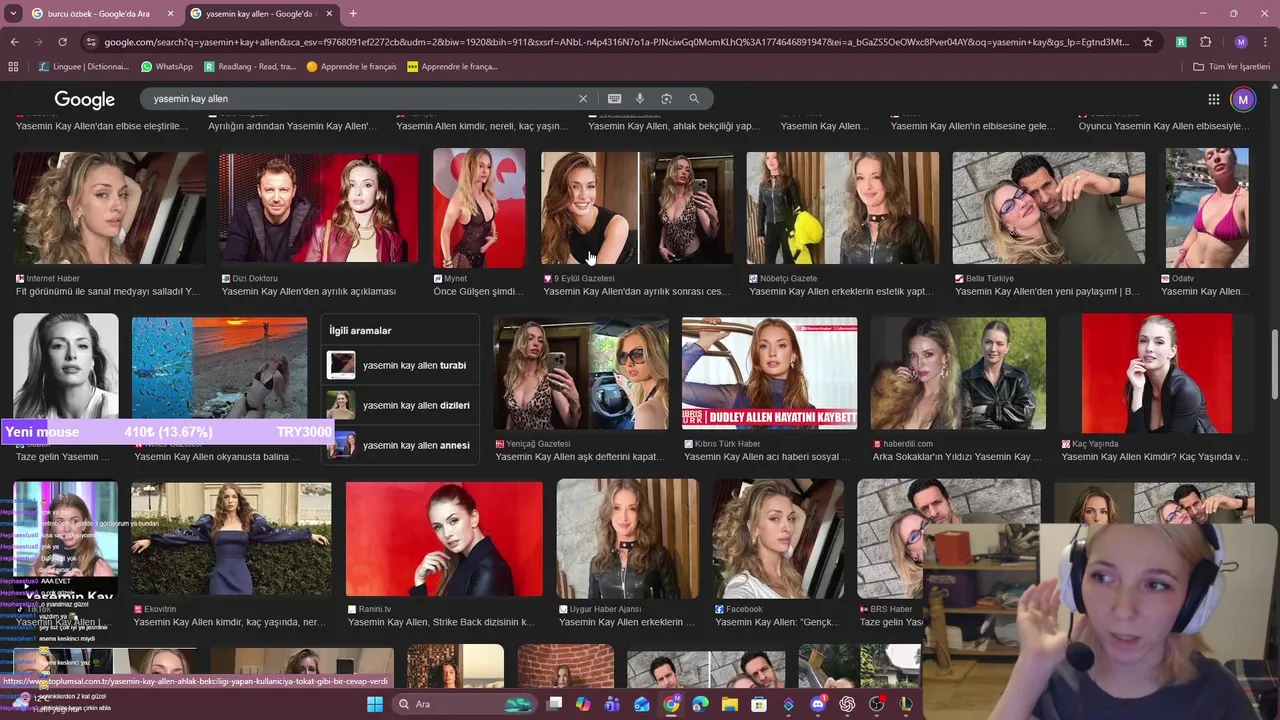The width and height of the screenshot is (1280, 720).
Task: Open the 9 Eylül Gazetesi image result
Action: point(637,208)
